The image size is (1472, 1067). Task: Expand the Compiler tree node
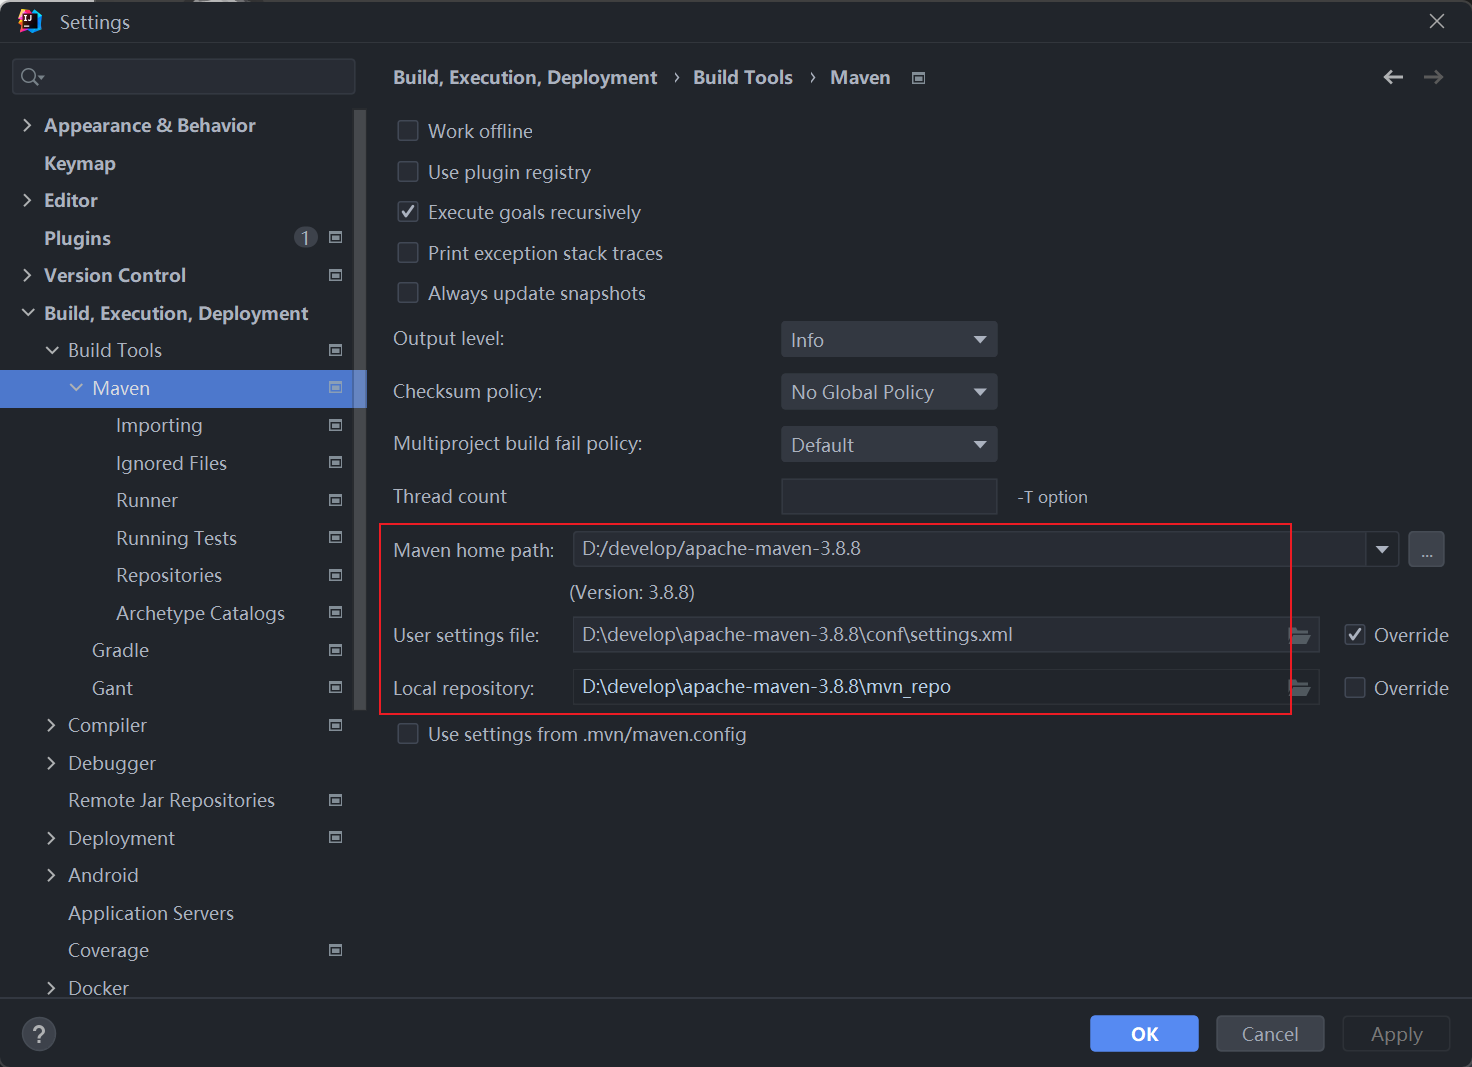[x=51, y=725]
